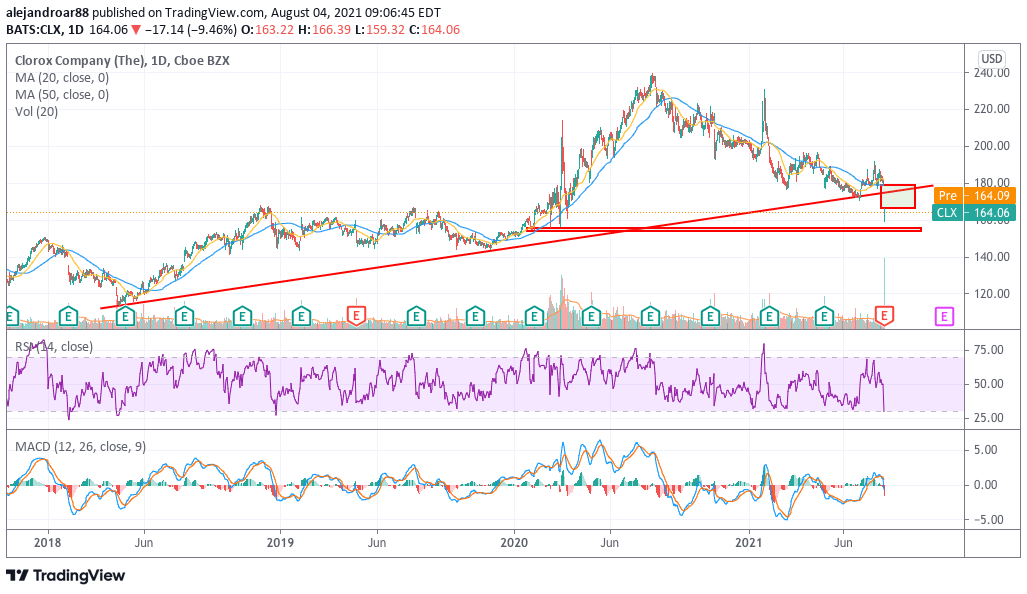
Task: Click the 2020 label on time axis
Action: click(514, 543)
